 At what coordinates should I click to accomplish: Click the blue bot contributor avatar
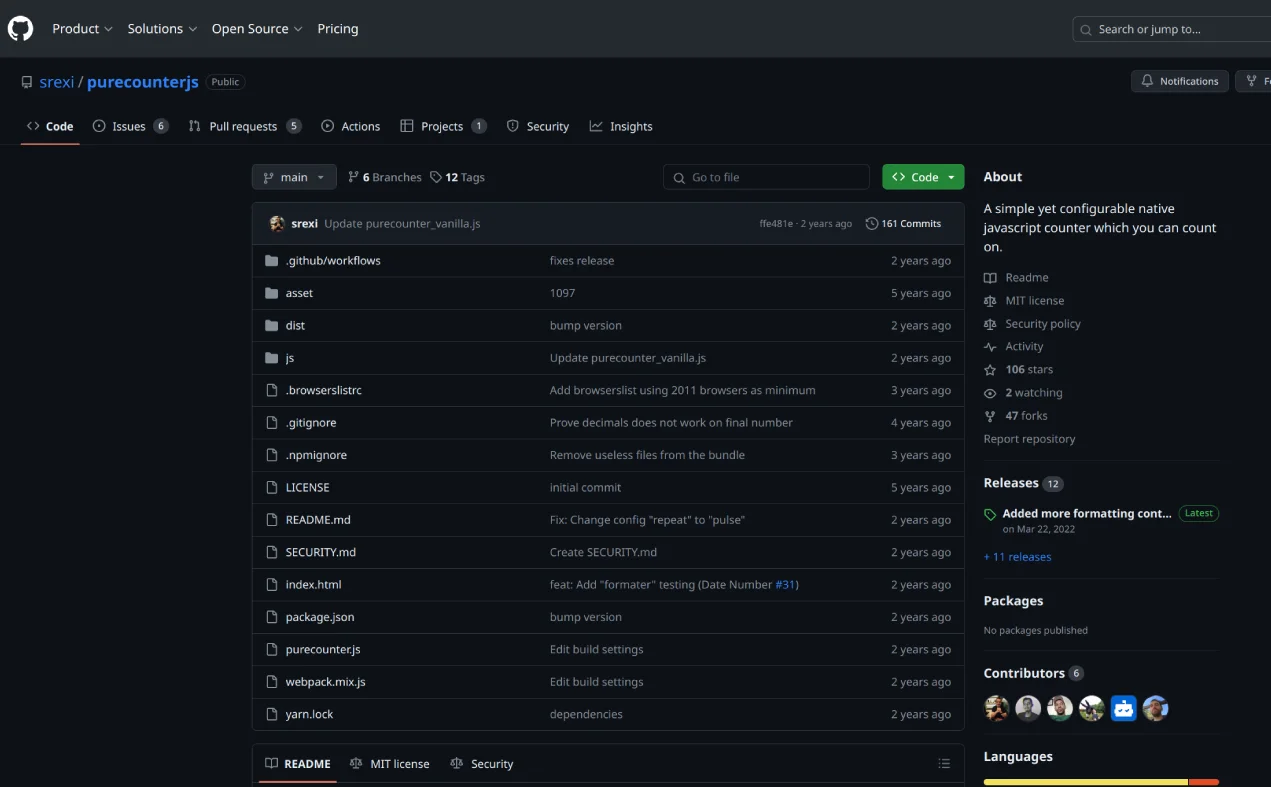(1124, 709)
